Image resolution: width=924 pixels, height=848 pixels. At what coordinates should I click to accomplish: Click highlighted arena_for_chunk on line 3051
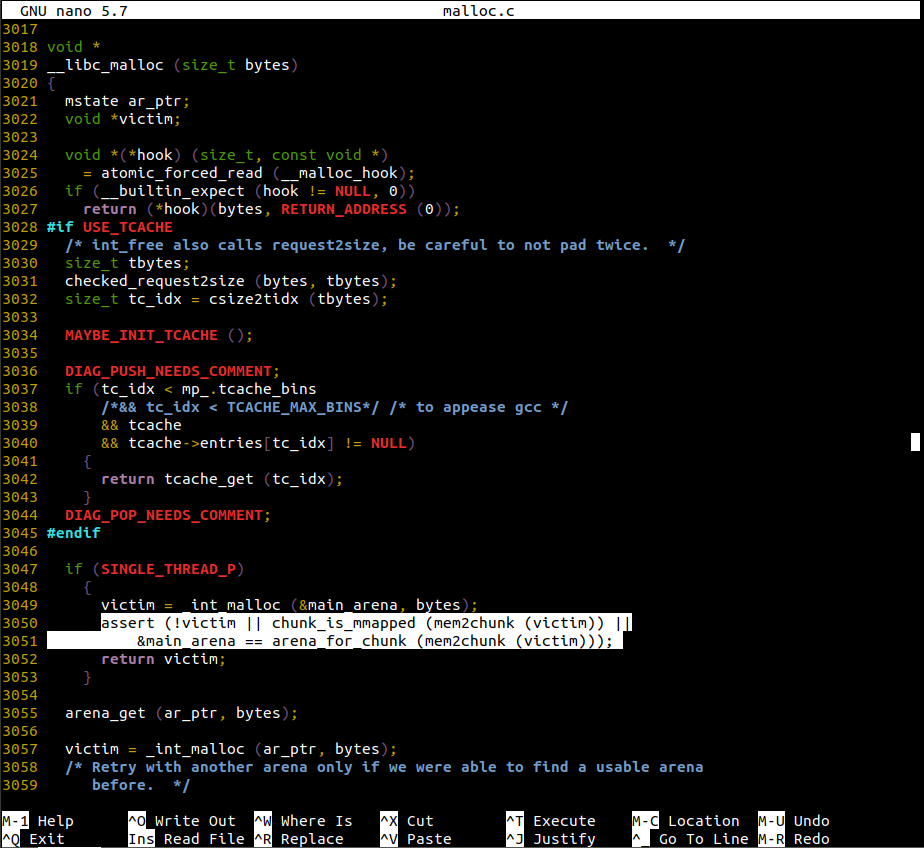pos(339,641)
